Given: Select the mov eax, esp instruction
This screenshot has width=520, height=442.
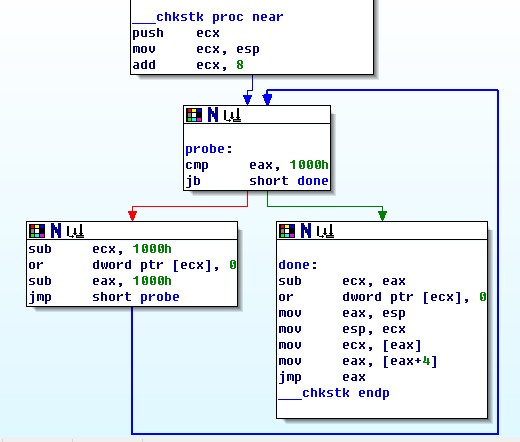Looking at the screenshot, I should click(x=342, y=313).
